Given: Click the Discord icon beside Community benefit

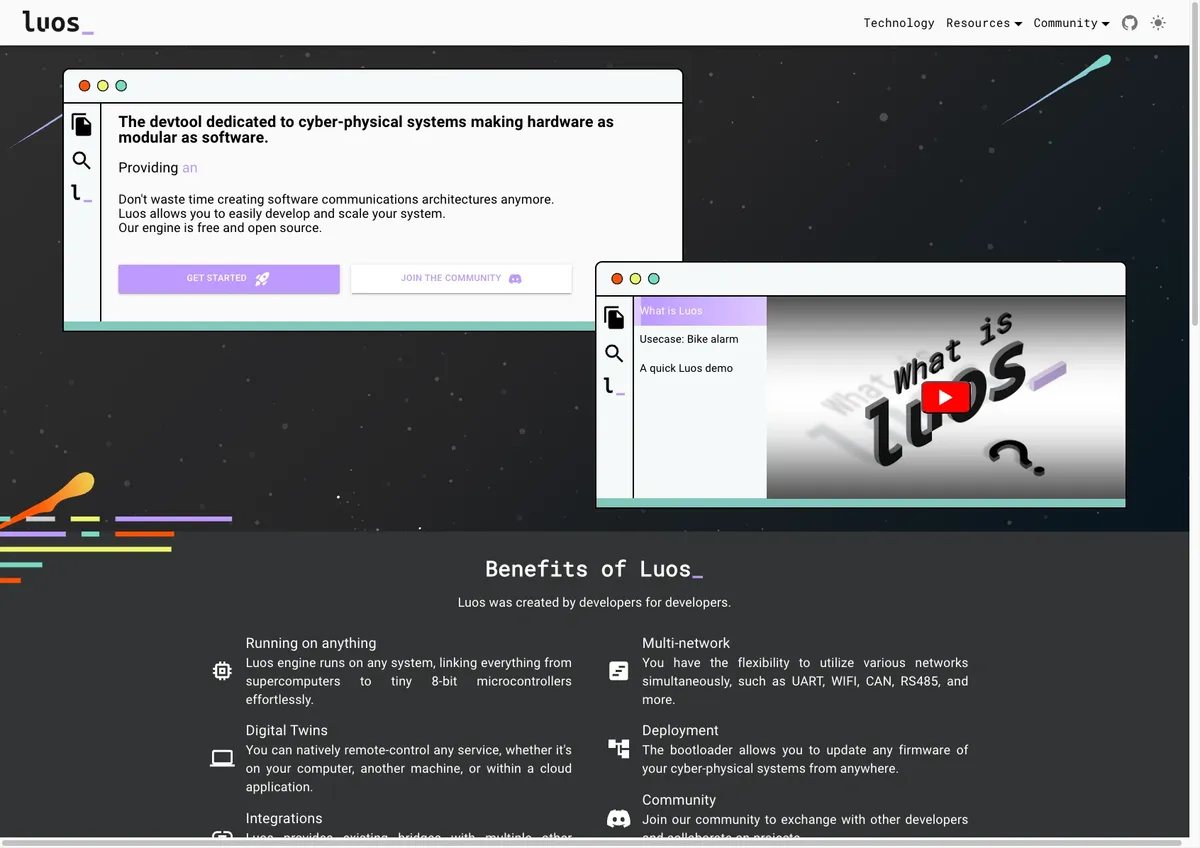Looking at the screenshot, I should click(x=619, y=819).
